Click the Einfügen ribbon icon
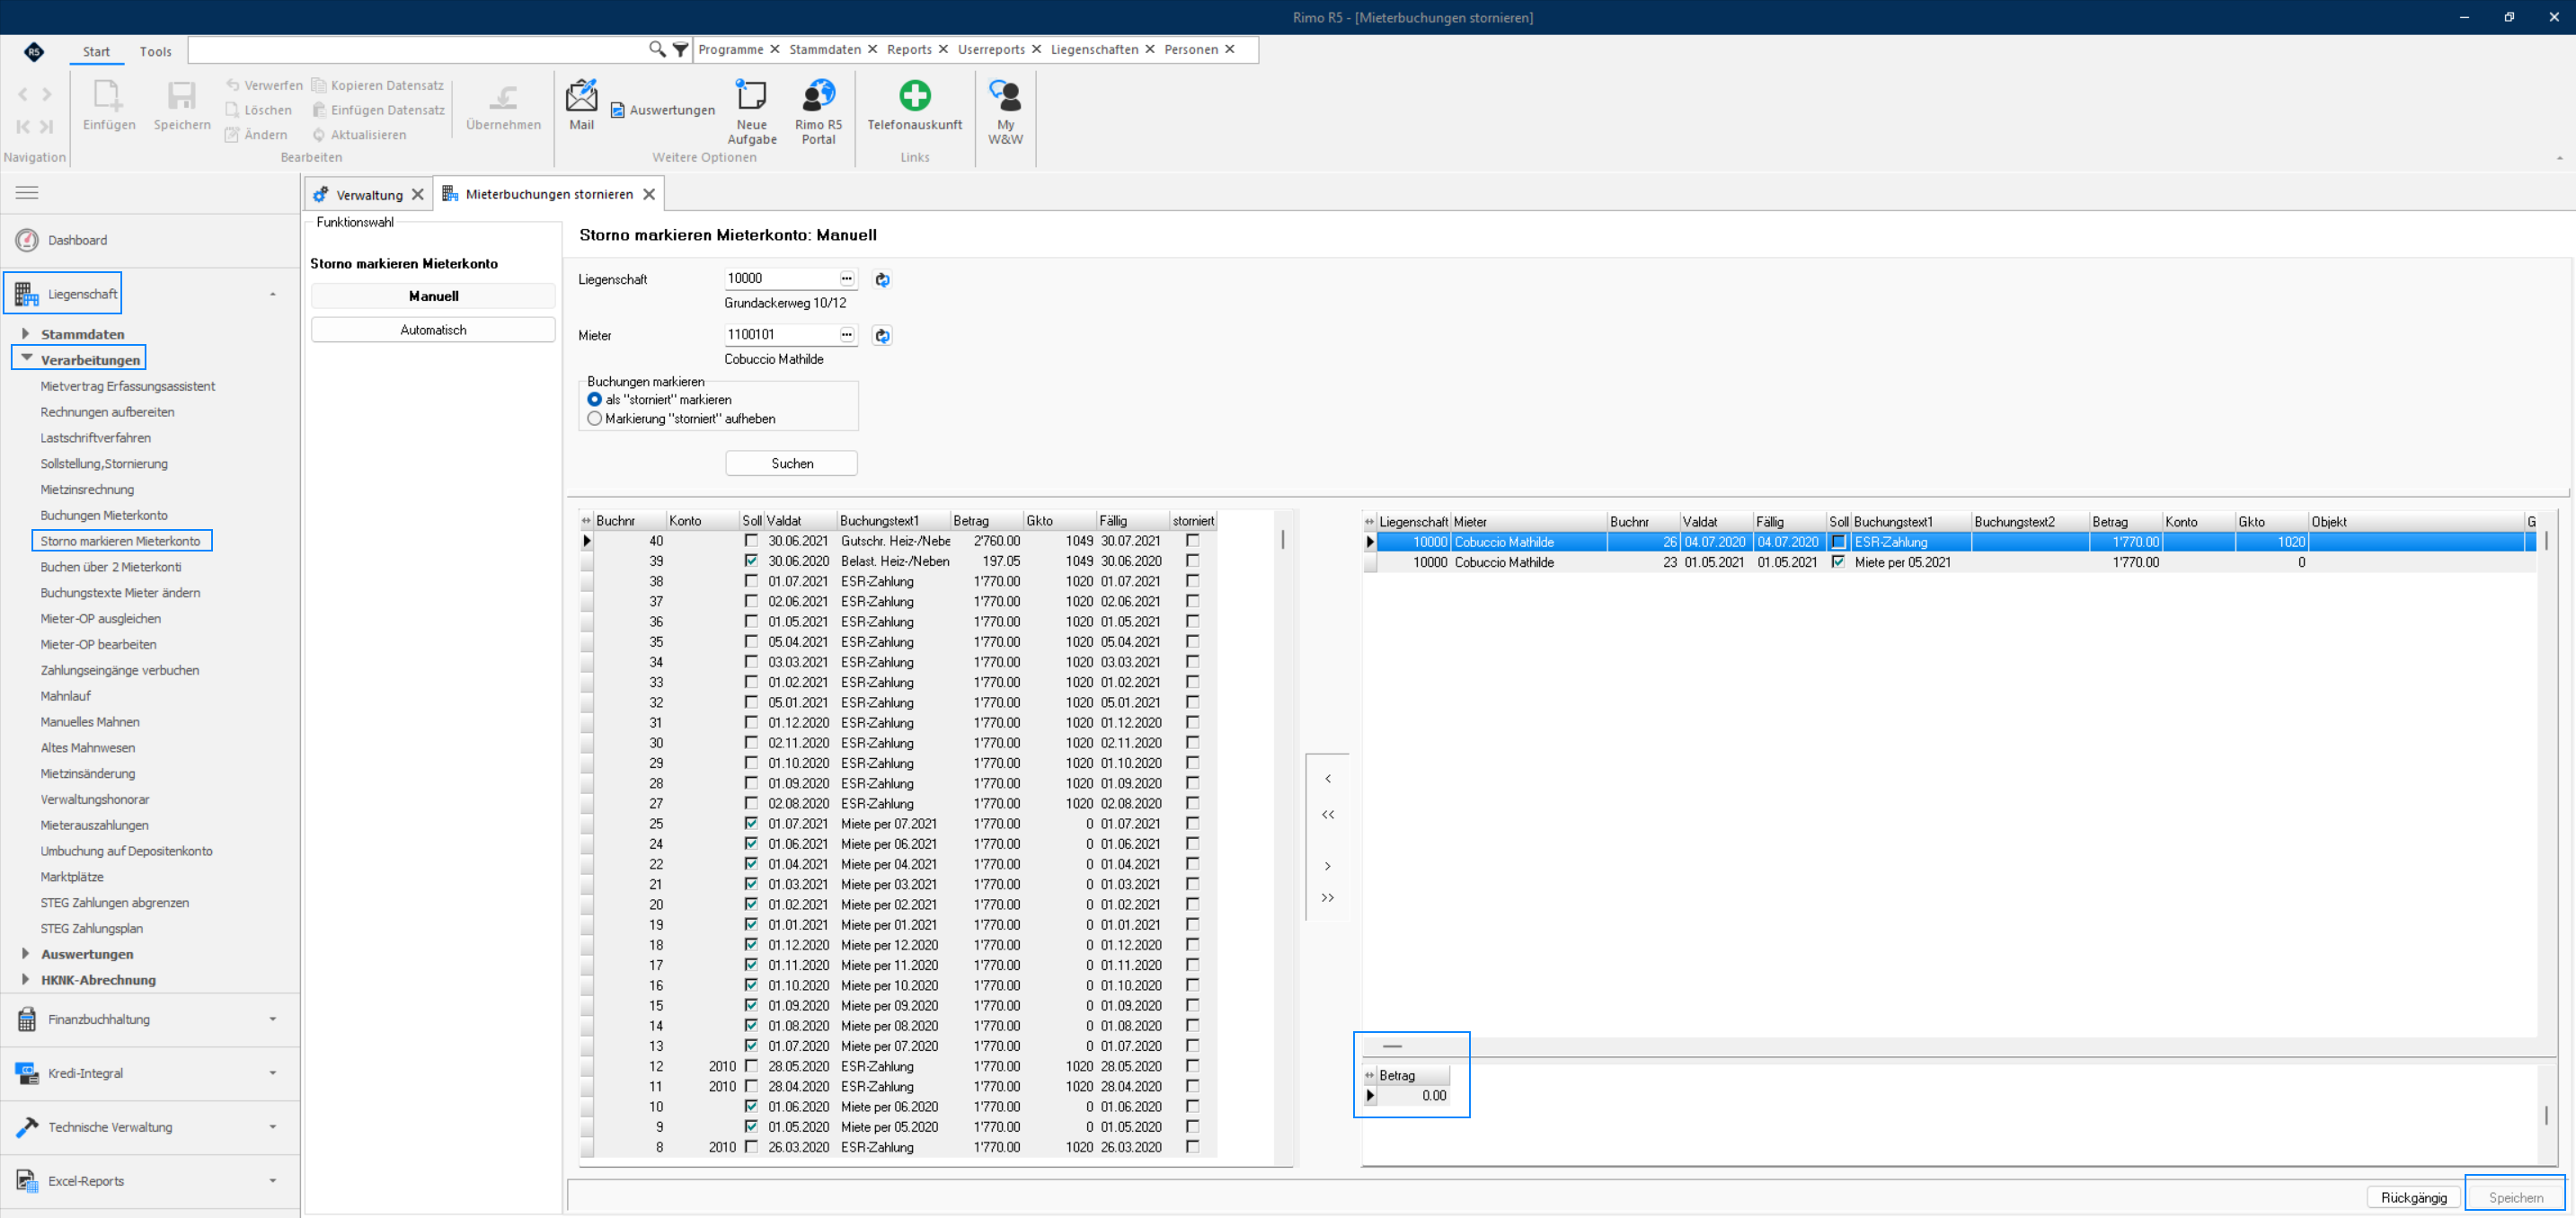The height and width of the screenshot is (1218, 2576). pos(109,104)
